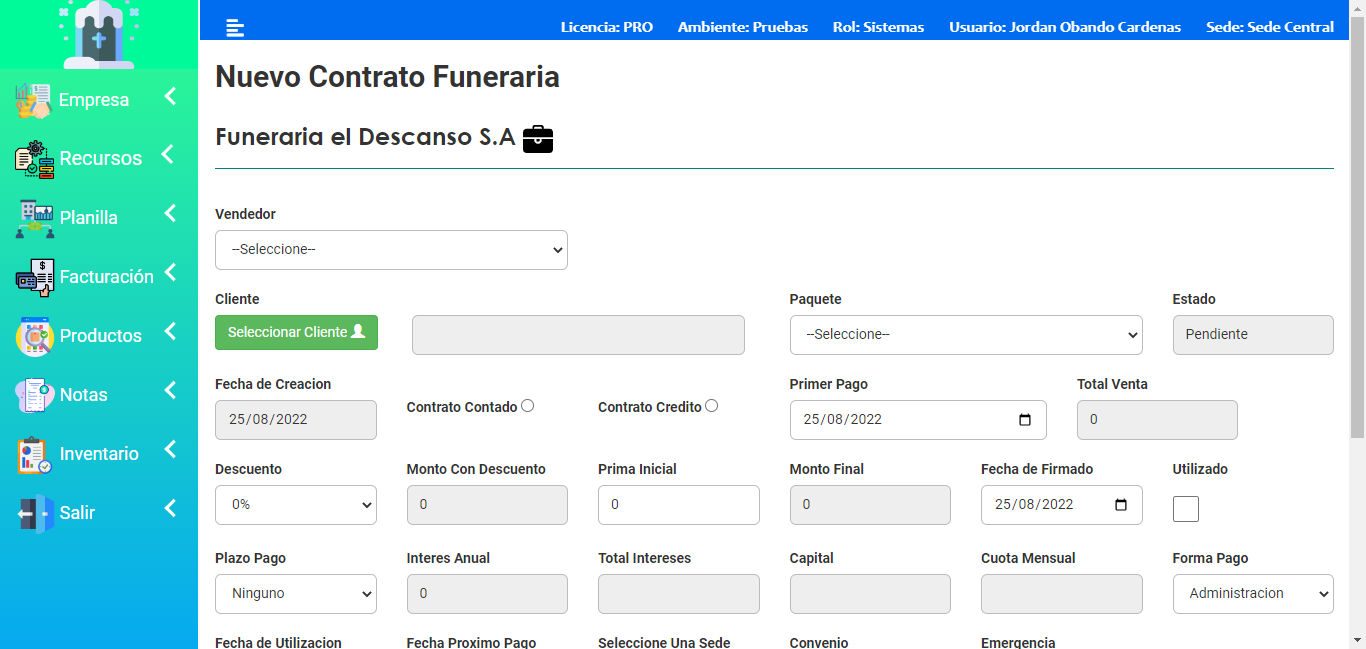1366x649 pixels.
Task: Click the Inventario clipboard icon
Action: coord(34,454)
